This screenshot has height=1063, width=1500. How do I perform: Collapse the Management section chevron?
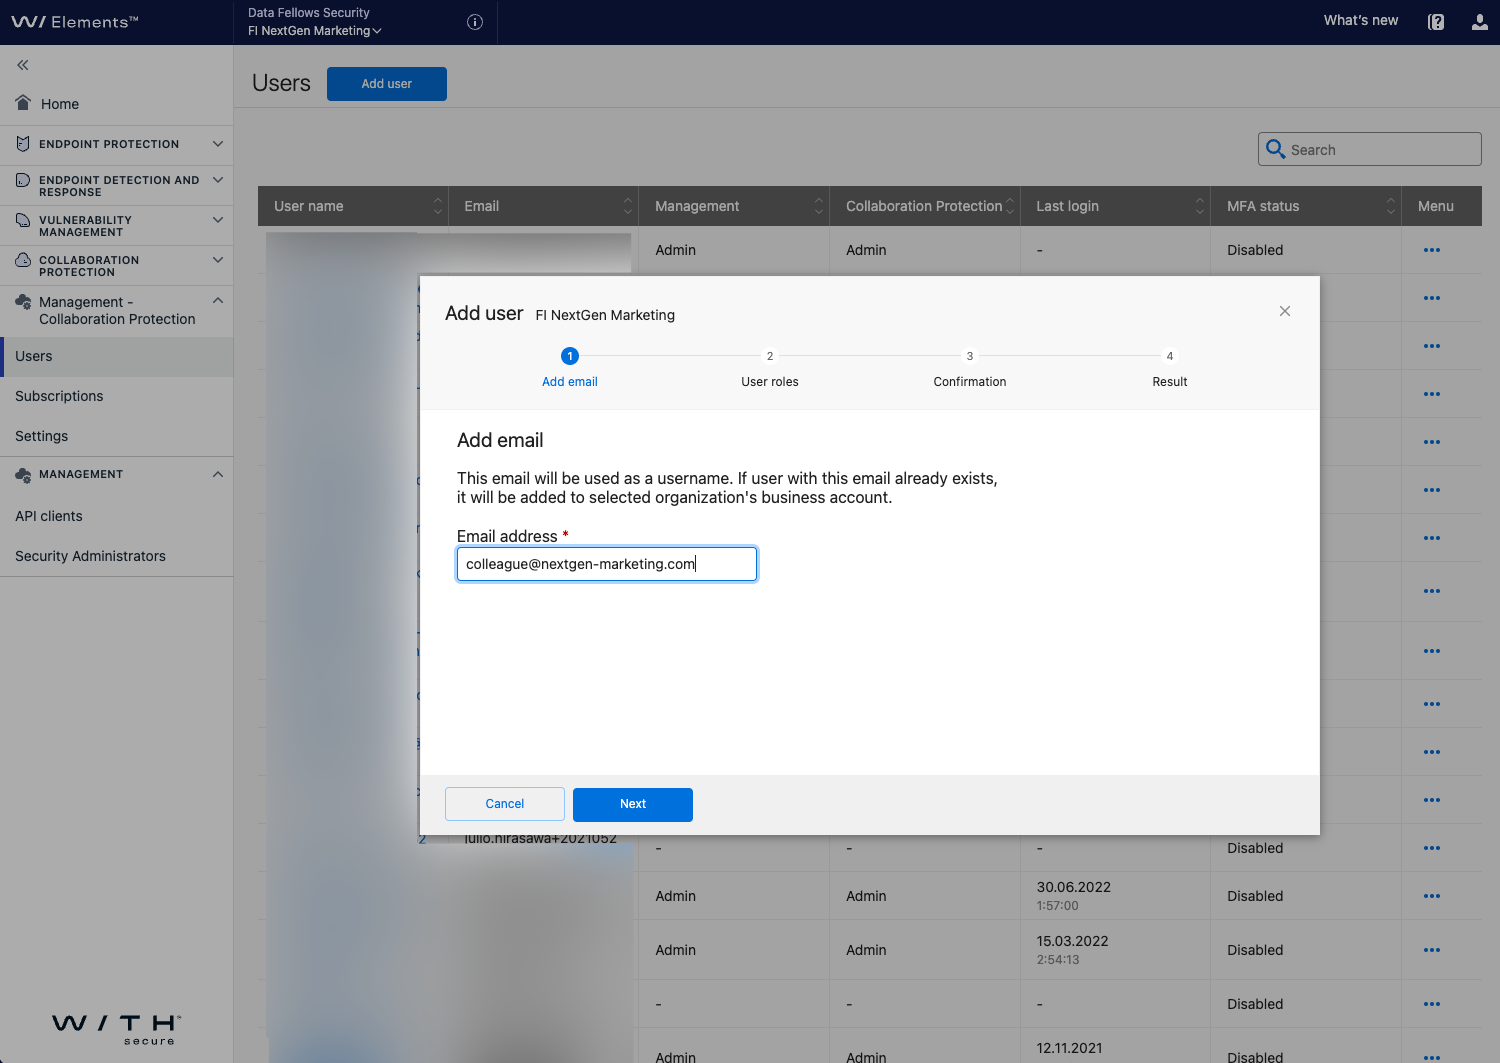coord(217,474)
